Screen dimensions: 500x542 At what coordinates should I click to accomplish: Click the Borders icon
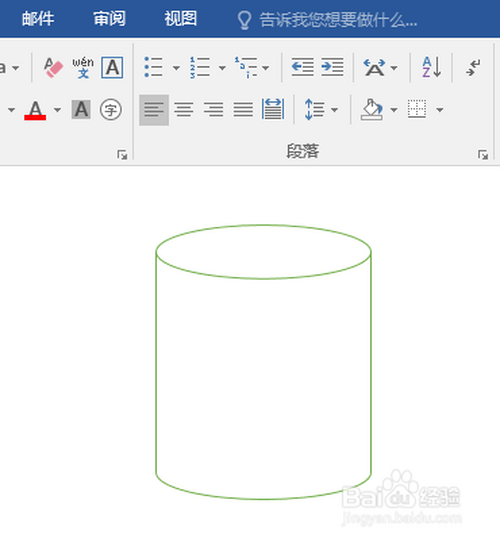pyautogui.click(x=417, y=109)
